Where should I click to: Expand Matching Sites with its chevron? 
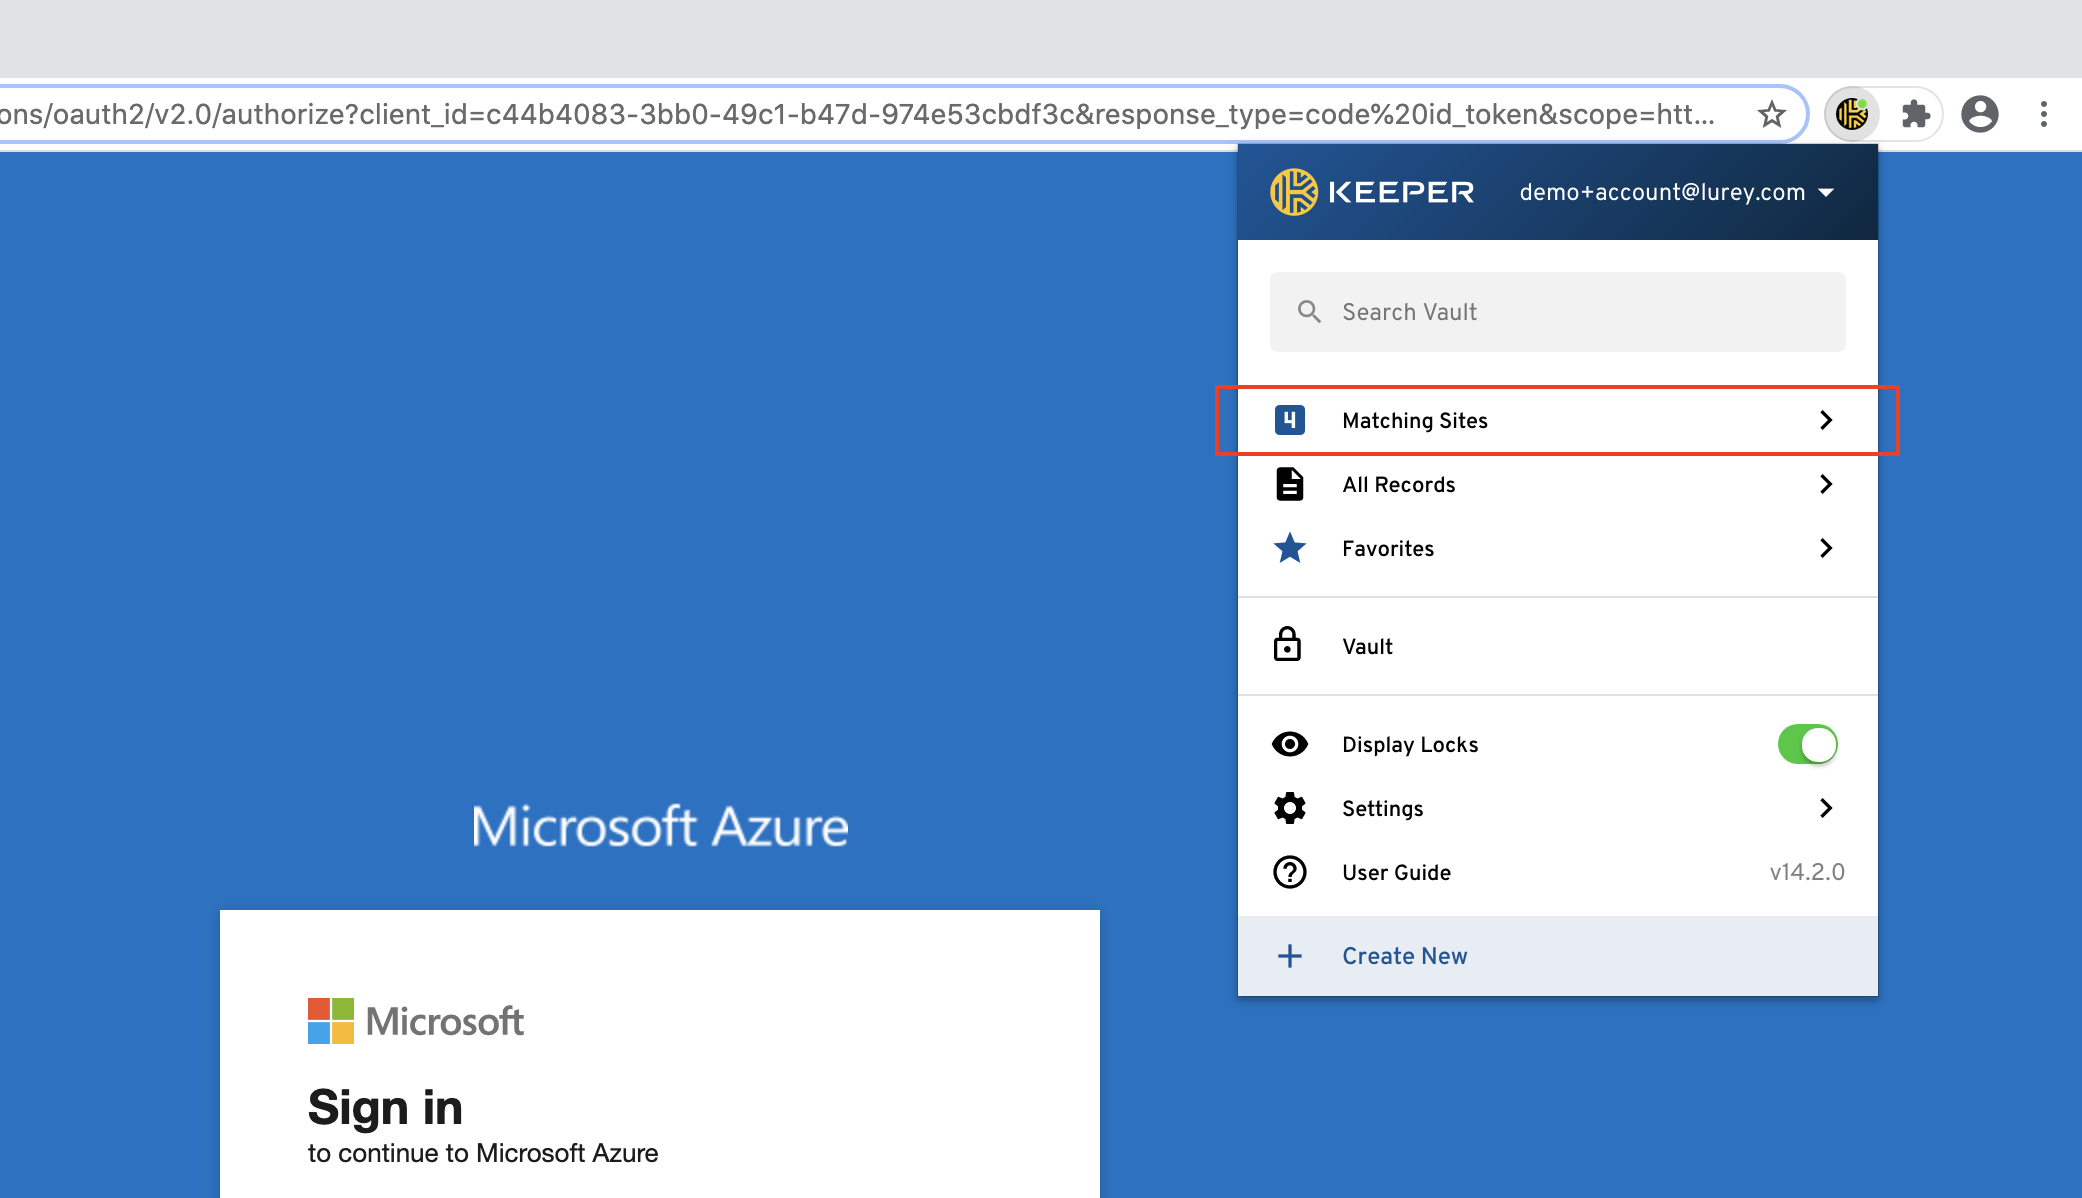coord(1826,420)
